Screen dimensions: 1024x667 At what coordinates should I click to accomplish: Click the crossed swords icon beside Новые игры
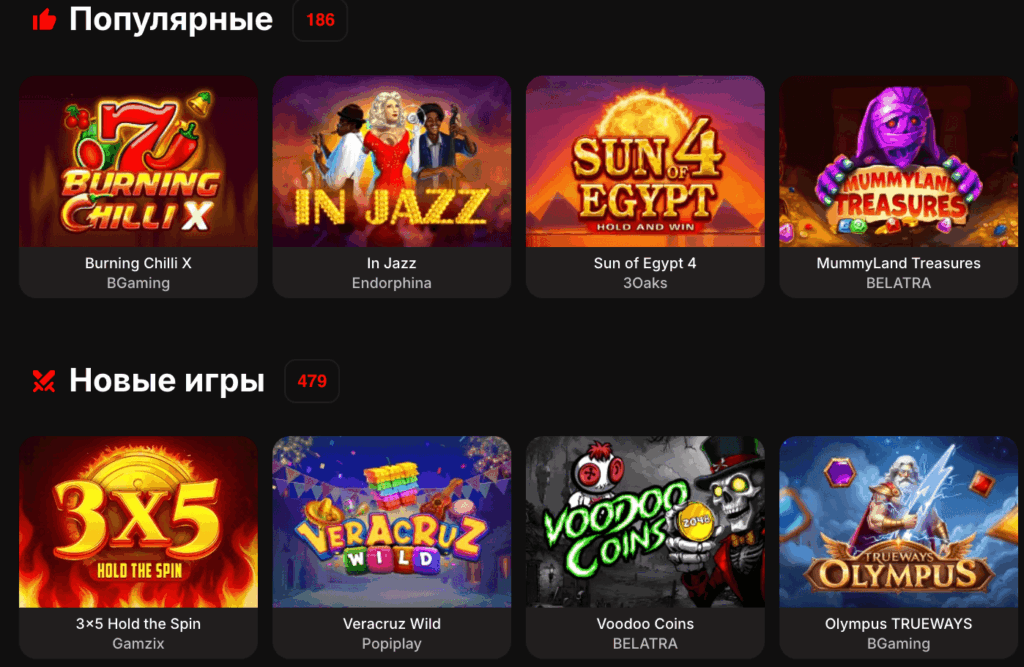click(x=44, y=381)
